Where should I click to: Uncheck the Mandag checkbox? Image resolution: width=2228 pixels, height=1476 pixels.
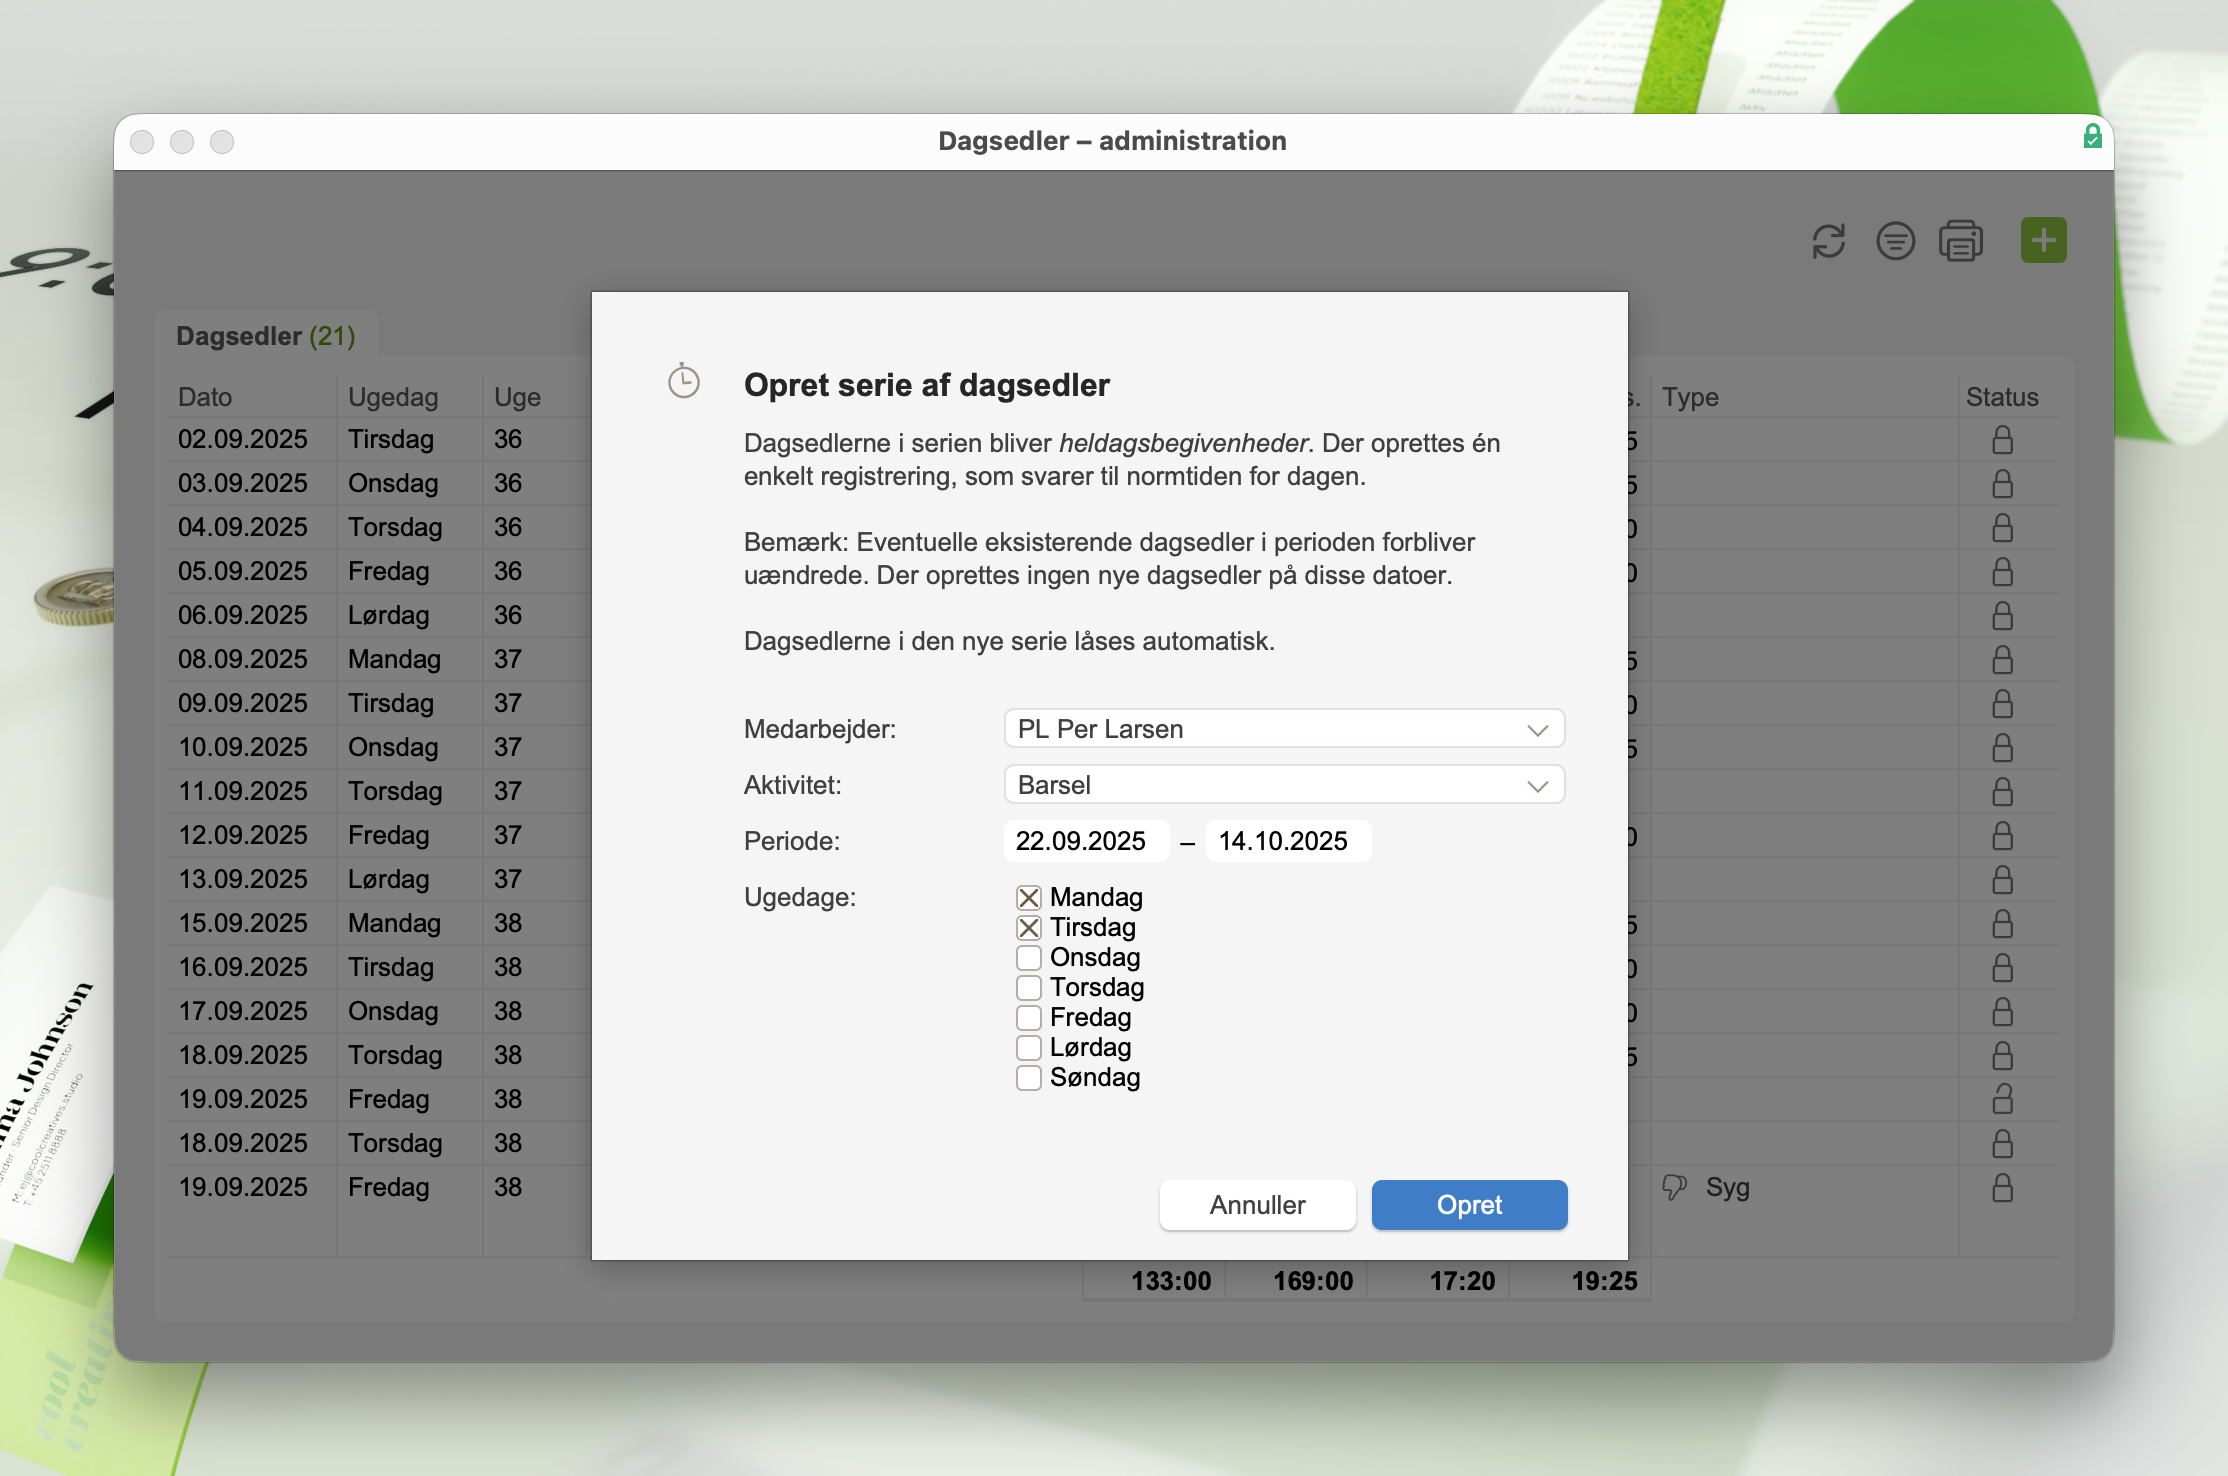coord(1029,897)
